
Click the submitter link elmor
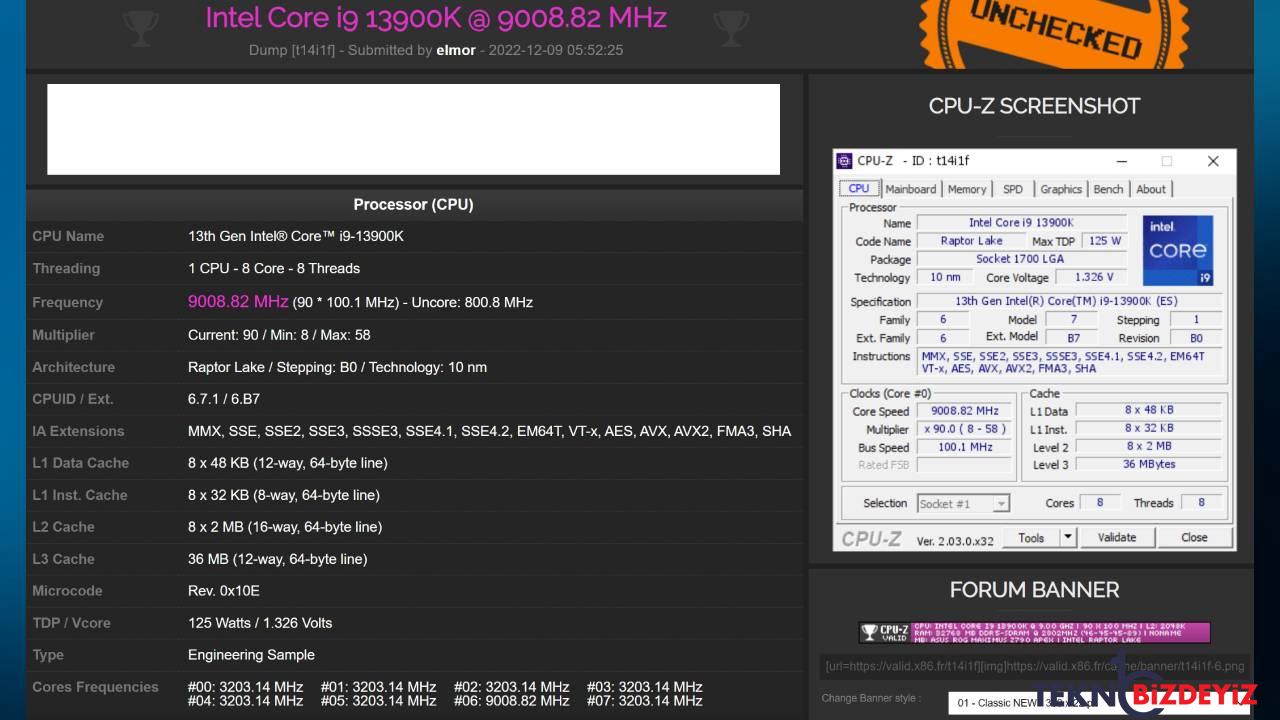[x=455, y=50]
